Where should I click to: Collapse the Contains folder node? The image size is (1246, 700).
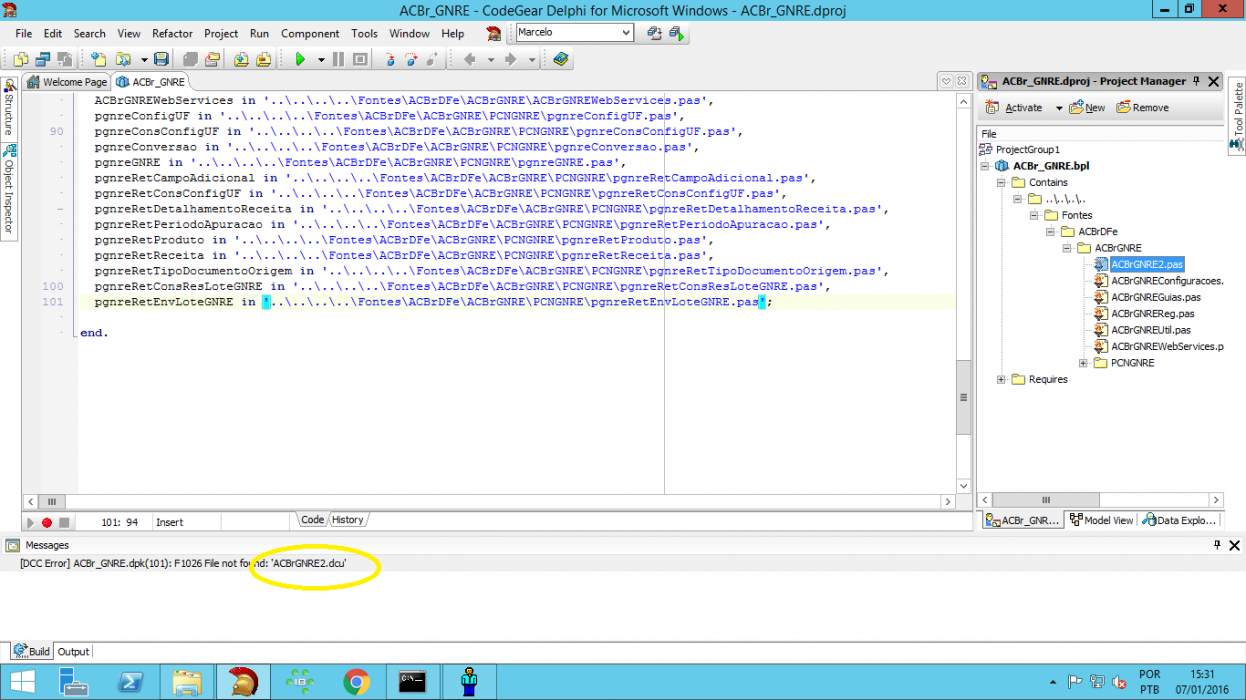tap(1002, 182)
